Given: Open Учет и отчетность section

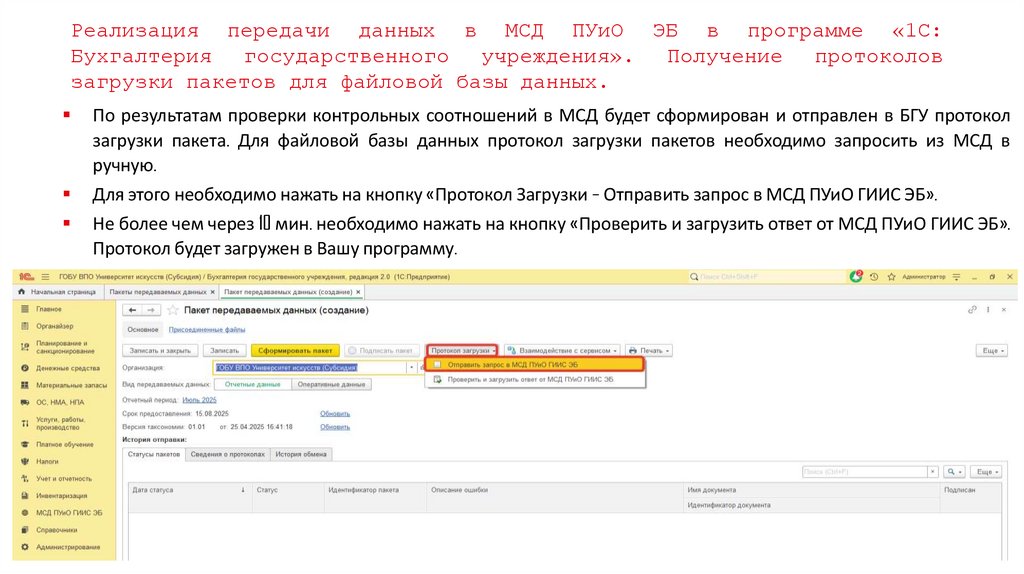Looking at the screenshot, I should point(64,479).
